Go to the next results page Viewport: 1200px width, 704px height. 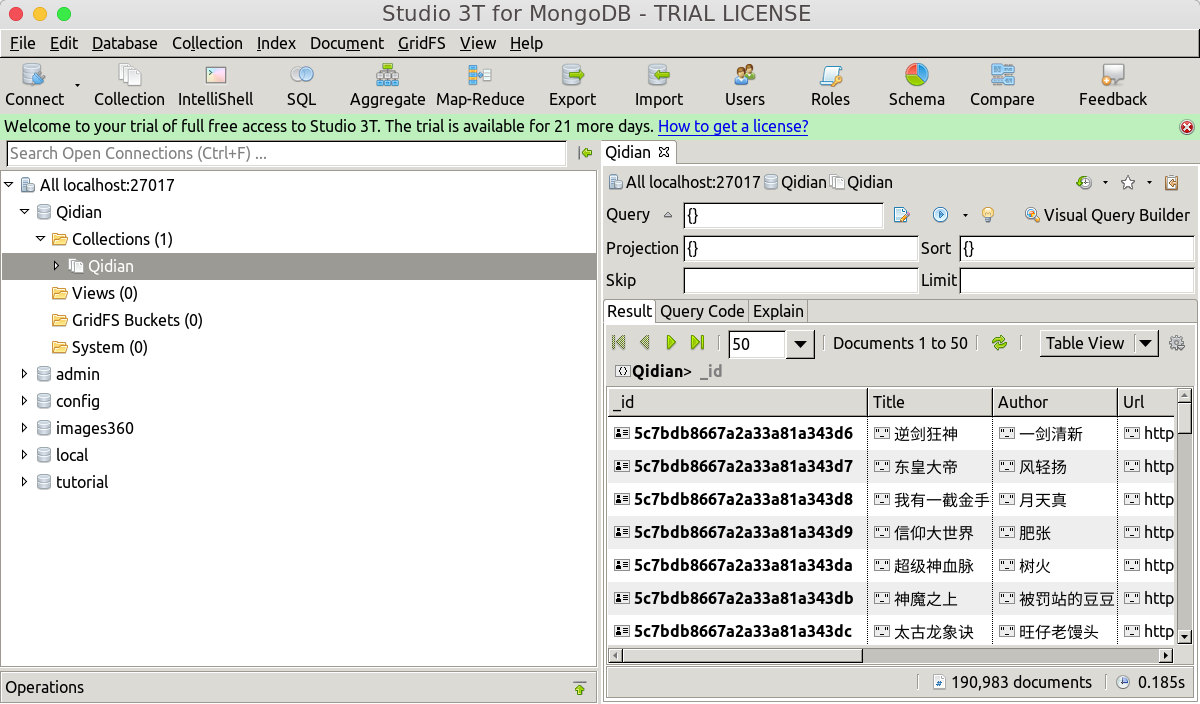[671, 343]
